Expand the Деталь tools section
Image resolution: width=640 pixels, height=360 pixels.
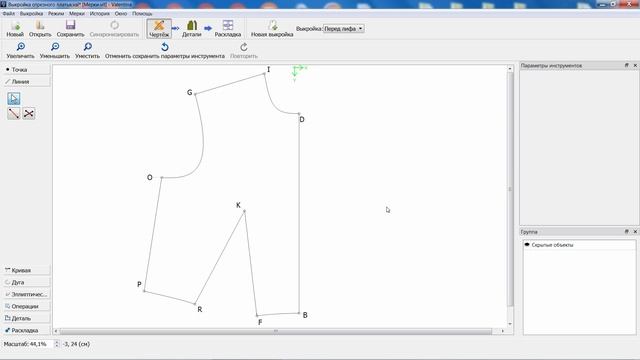click(27, 318)
